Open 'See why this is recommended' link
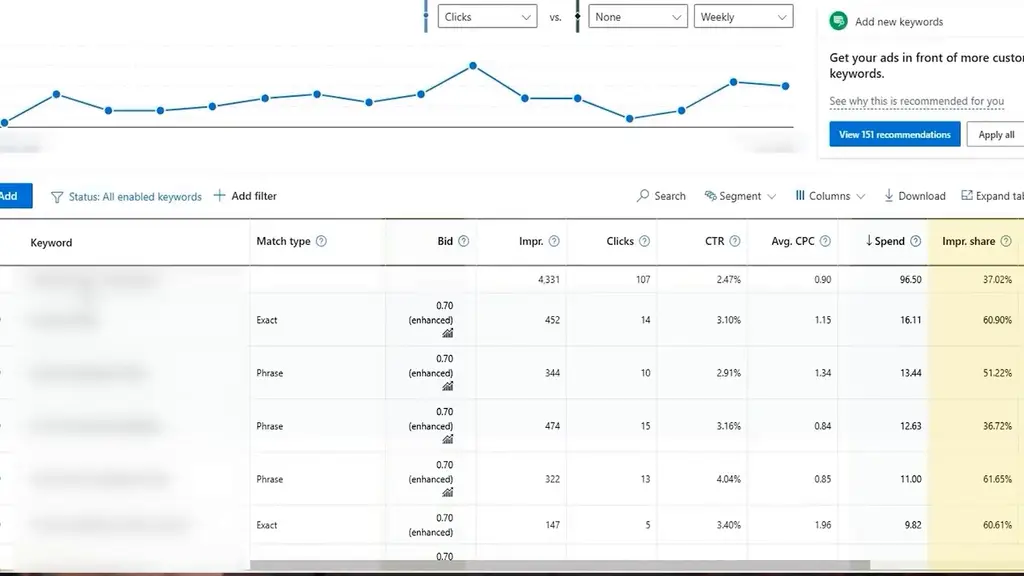1024x576 pixels. 916,101
